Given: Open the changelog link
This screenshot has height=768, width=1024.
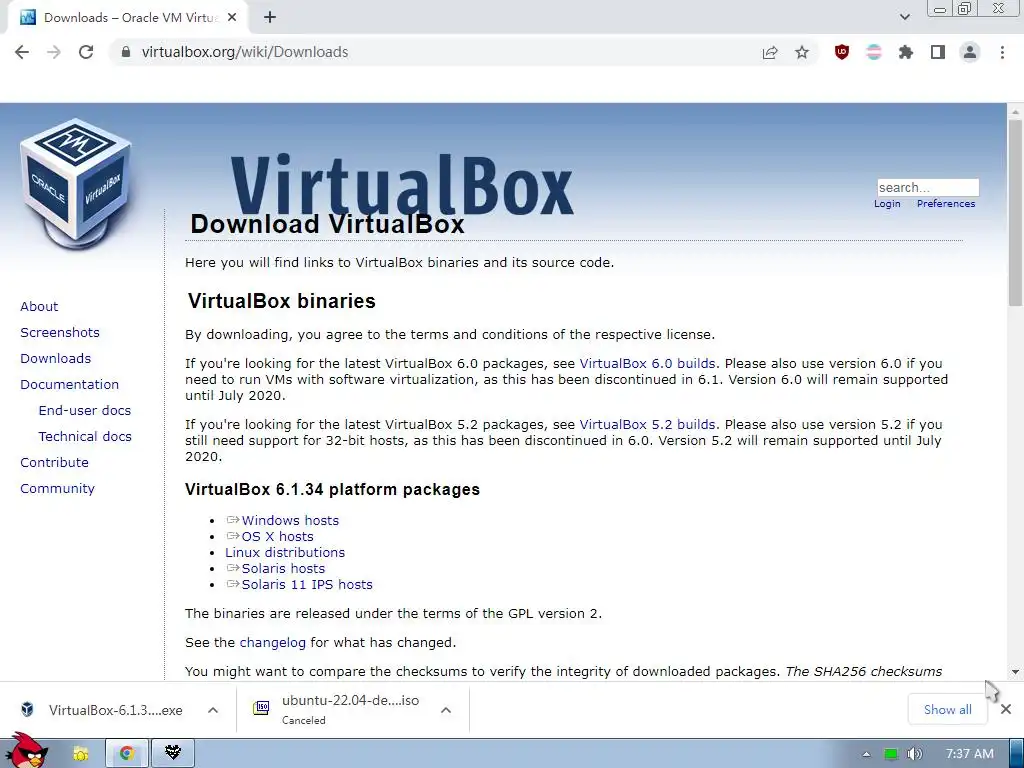Looking at the screenshot, I should pyautogui.click(x=272, y=643).
